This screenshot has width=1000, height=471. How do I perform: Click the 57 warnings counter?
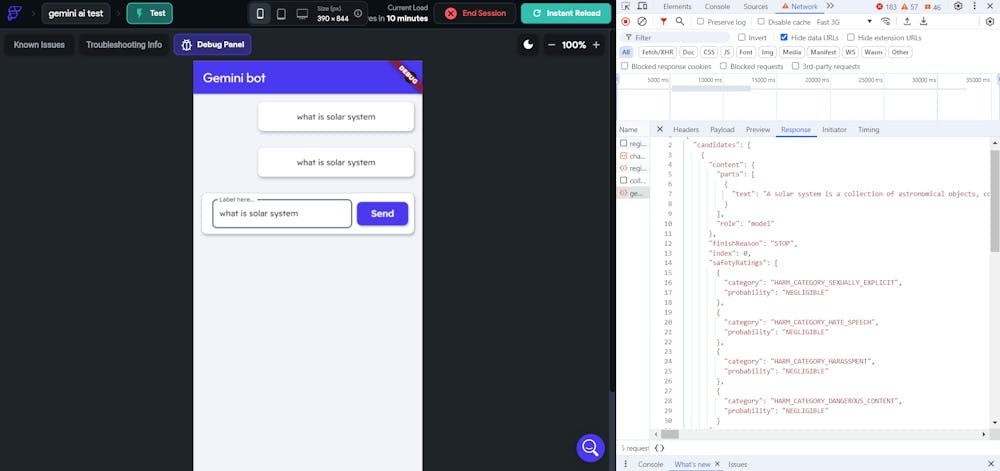(x=909, y=6)
